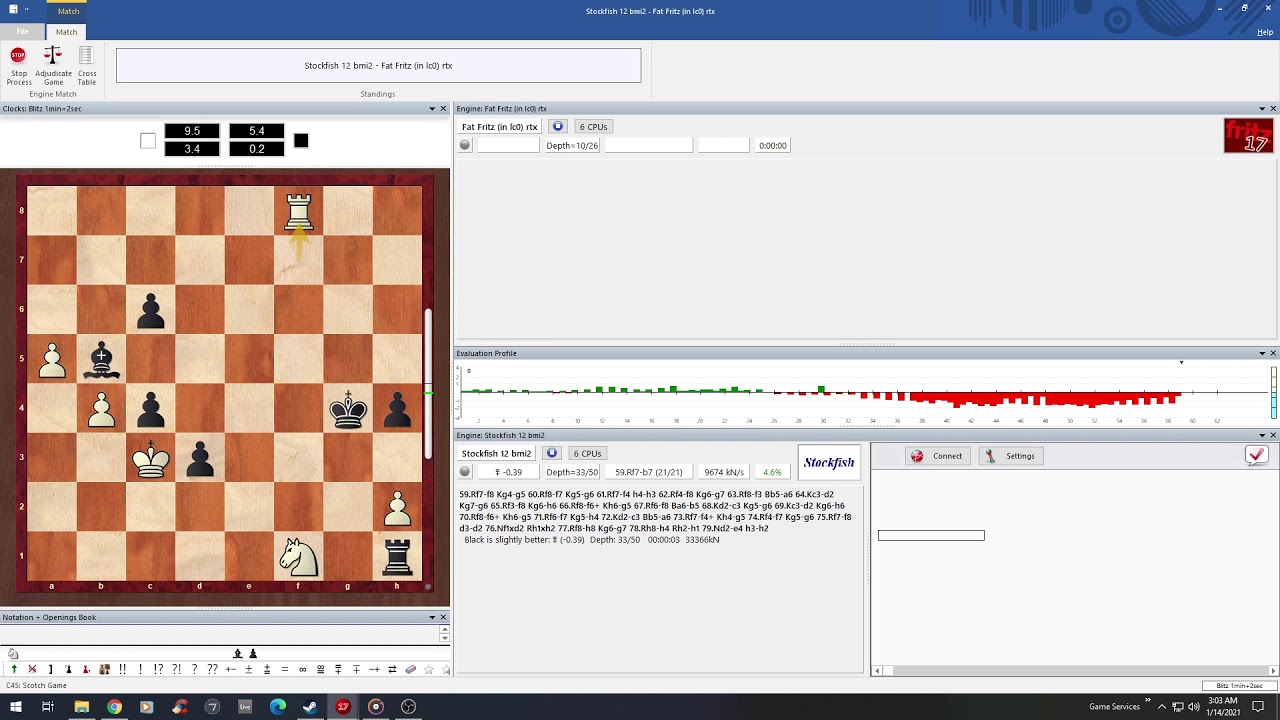The width and height of the screenshot is (1280, 720).
Task: Open the Windows Start menu
Action: [x=15, y=707]
